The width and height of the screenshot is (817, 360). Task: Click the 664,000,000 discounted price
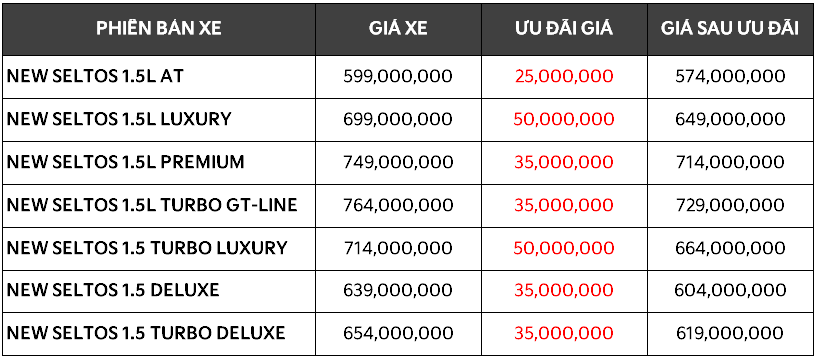(x=731, y=247)
